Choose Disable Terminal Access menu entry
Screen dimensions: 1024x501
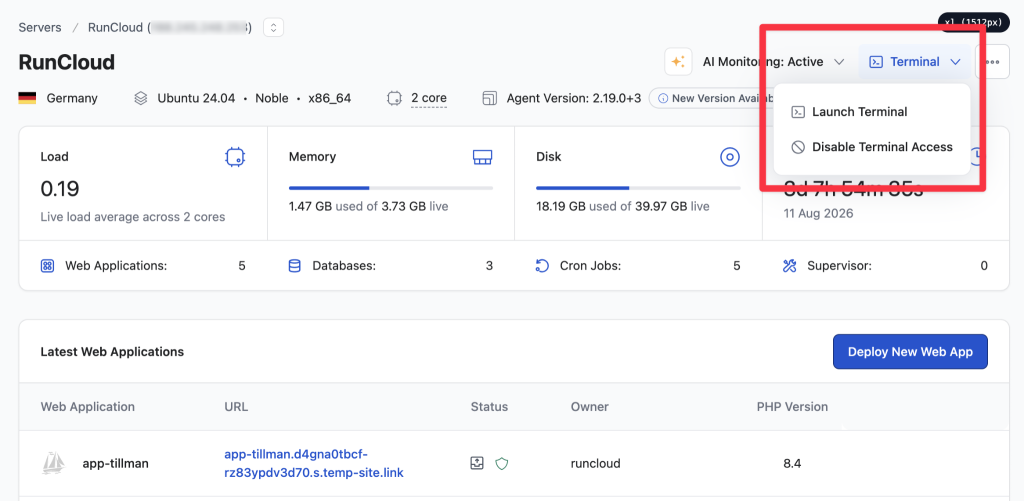click(872, 147)
